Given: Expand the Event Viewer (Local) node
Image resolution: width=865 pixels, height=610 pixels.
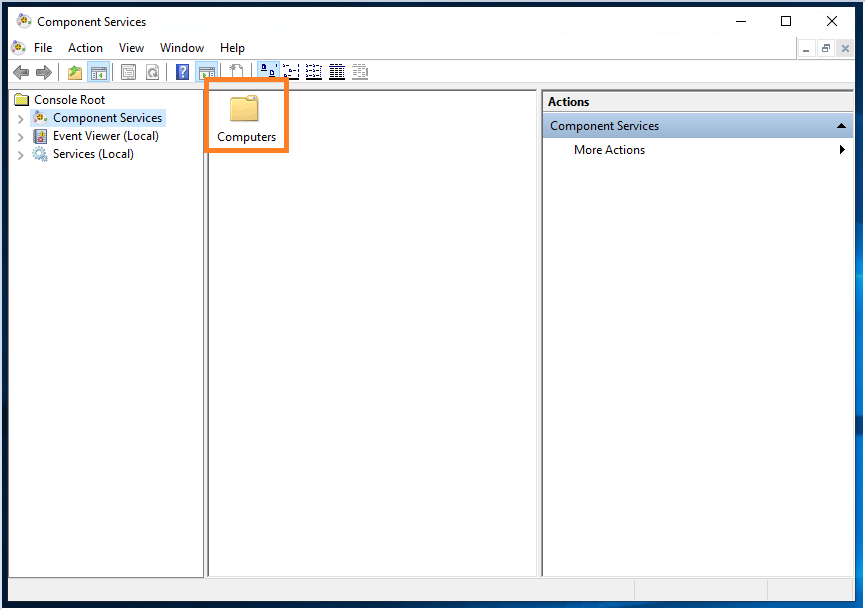Looking at the screenshot, I should point(20,137).
